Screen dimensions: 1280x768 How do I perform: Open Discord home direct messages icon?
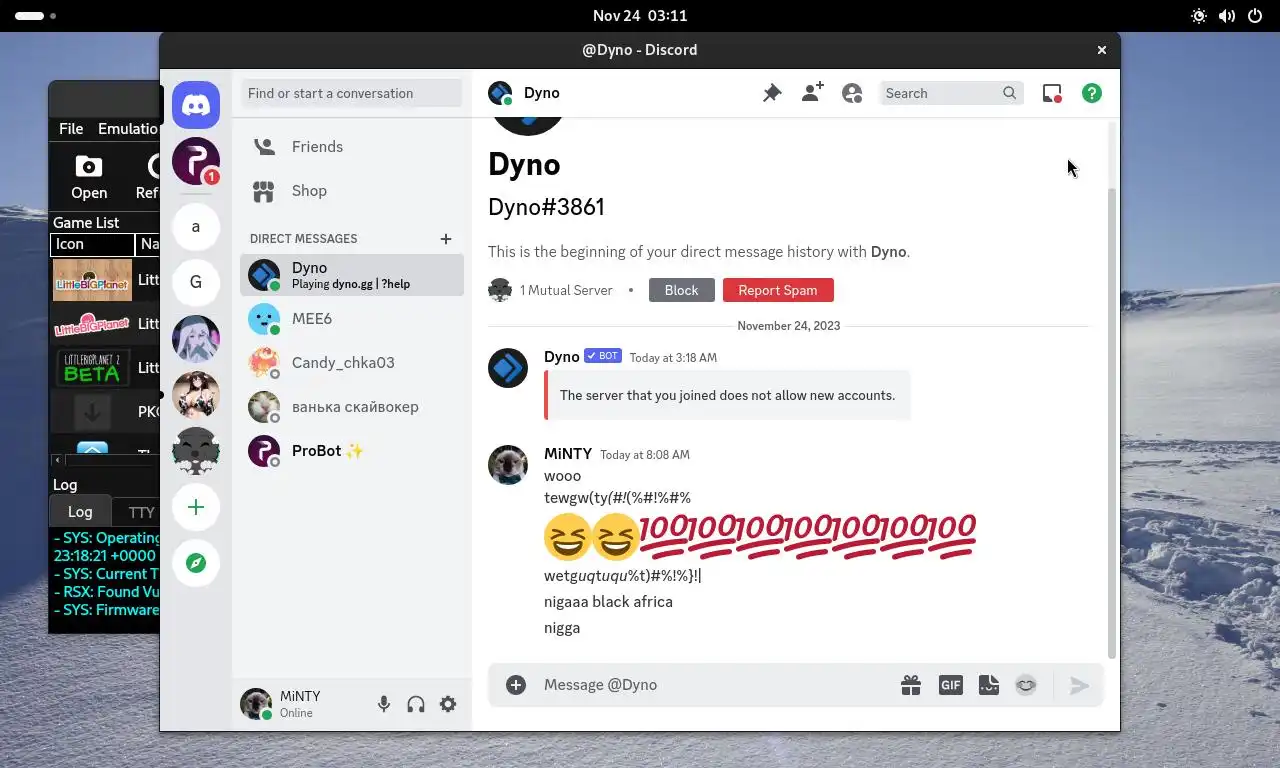click(x=196, y=105)
